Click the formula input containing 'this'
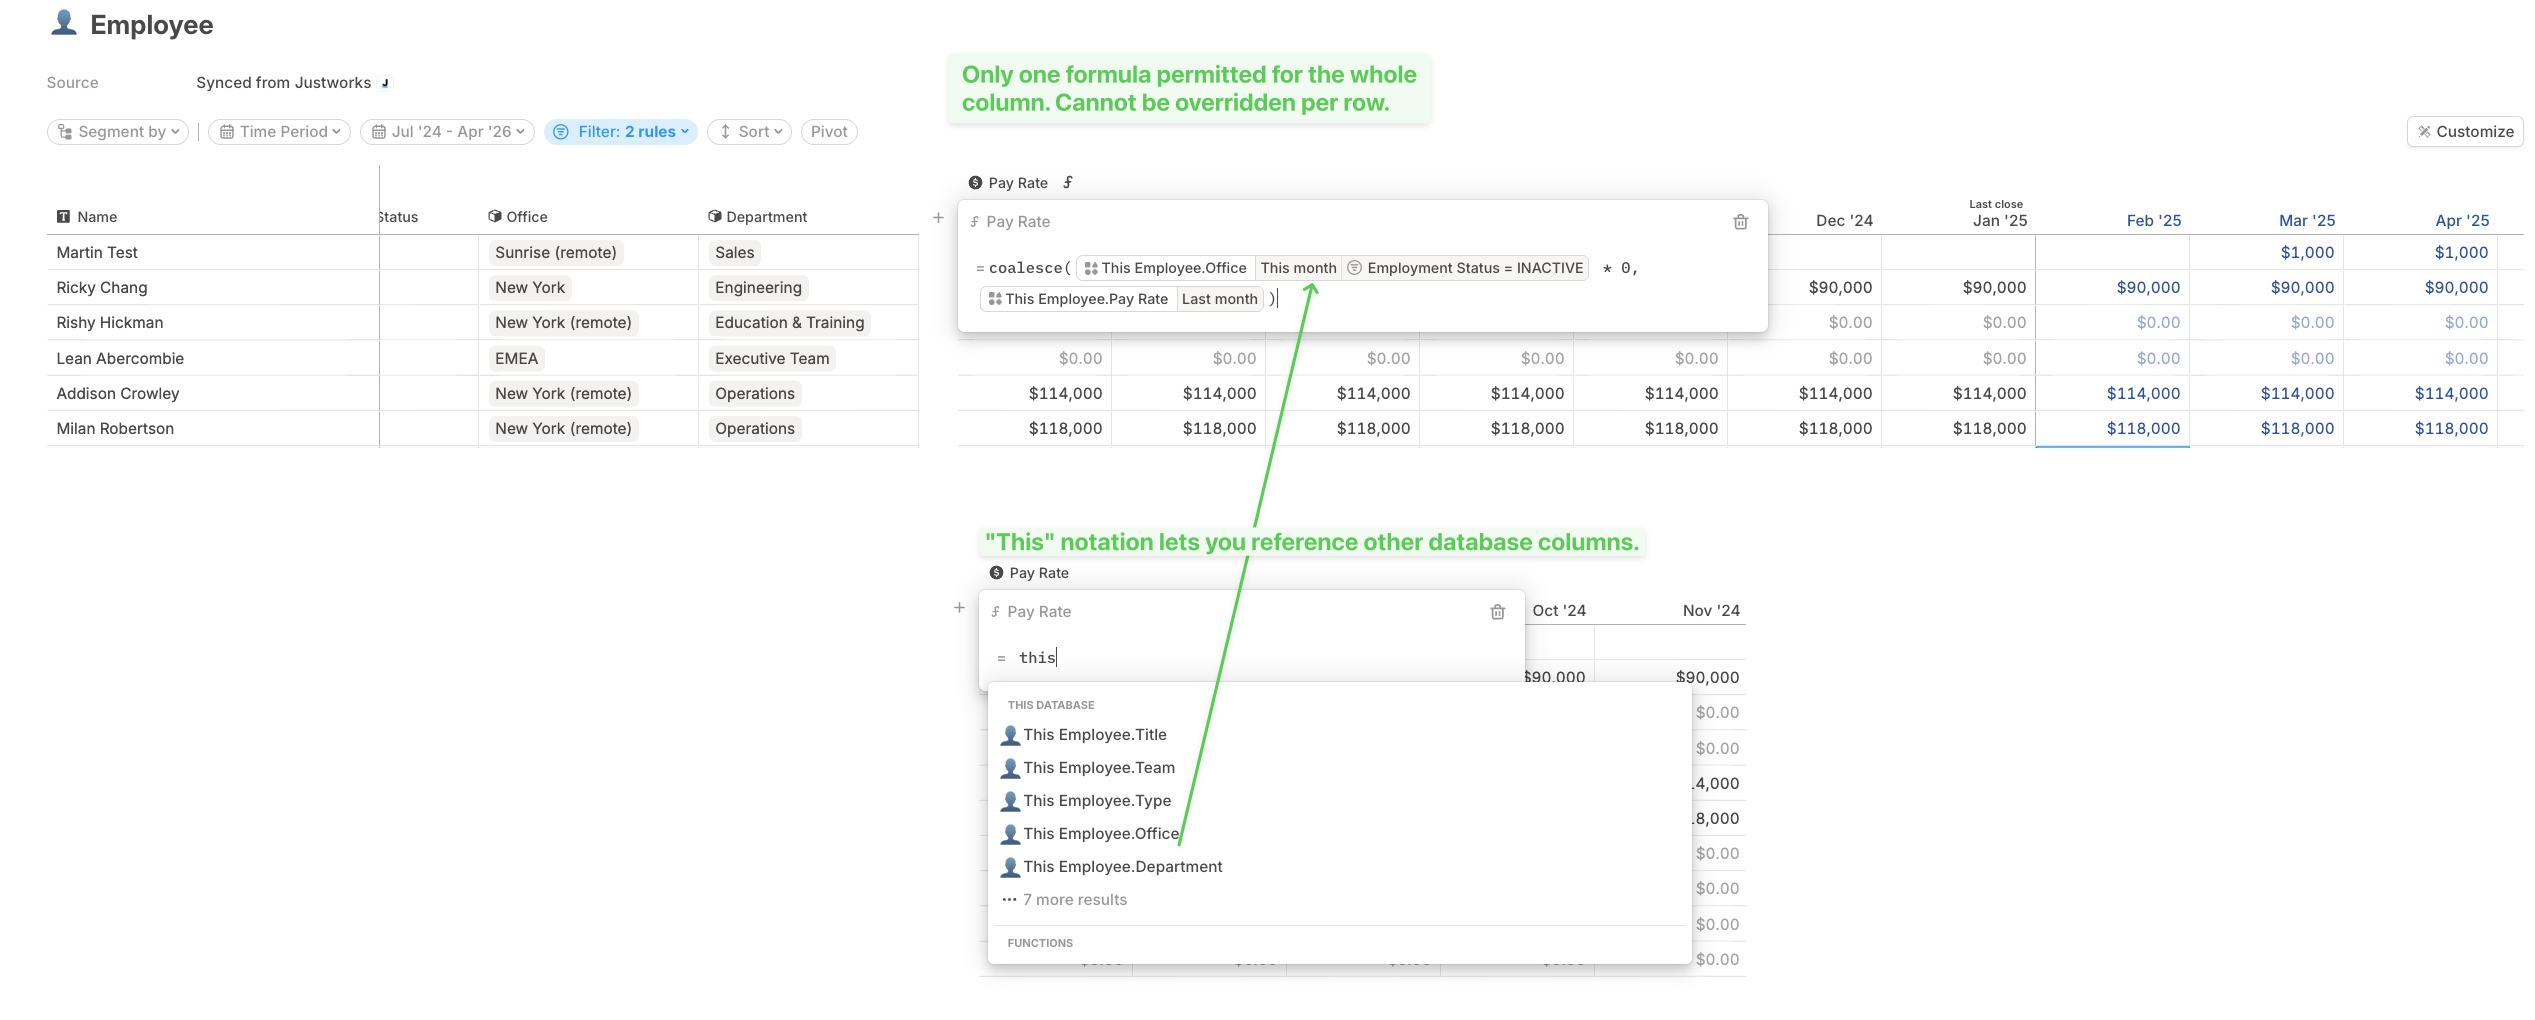The image size is (2535, 1020). [x=1250, y=658]
